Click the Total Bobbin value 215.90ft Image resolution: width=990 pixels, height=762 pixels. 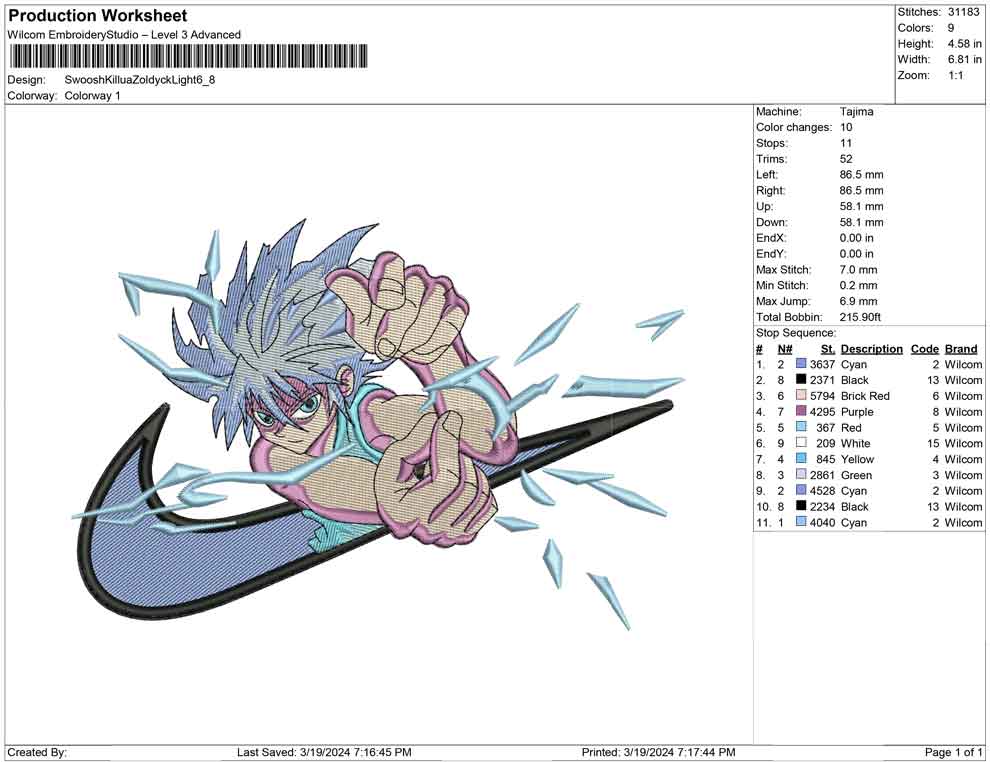pyautogui.click(x=860, y=317)
